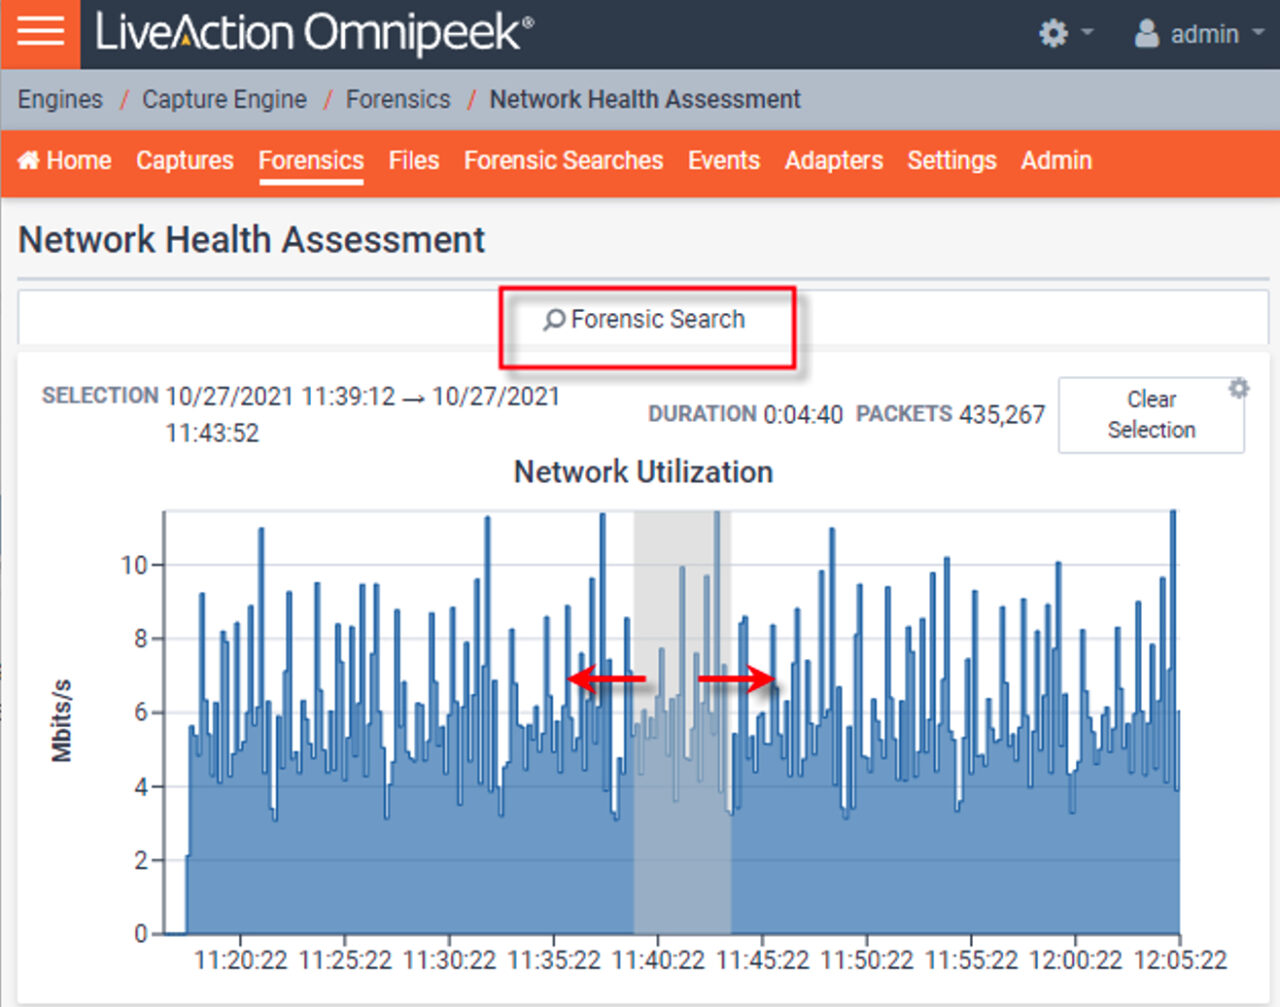Image resolution: width=1280 pixels, height=1007 pixels.
Task: Click the Forensic Search magnifier icon
Action: click(553, 320)
